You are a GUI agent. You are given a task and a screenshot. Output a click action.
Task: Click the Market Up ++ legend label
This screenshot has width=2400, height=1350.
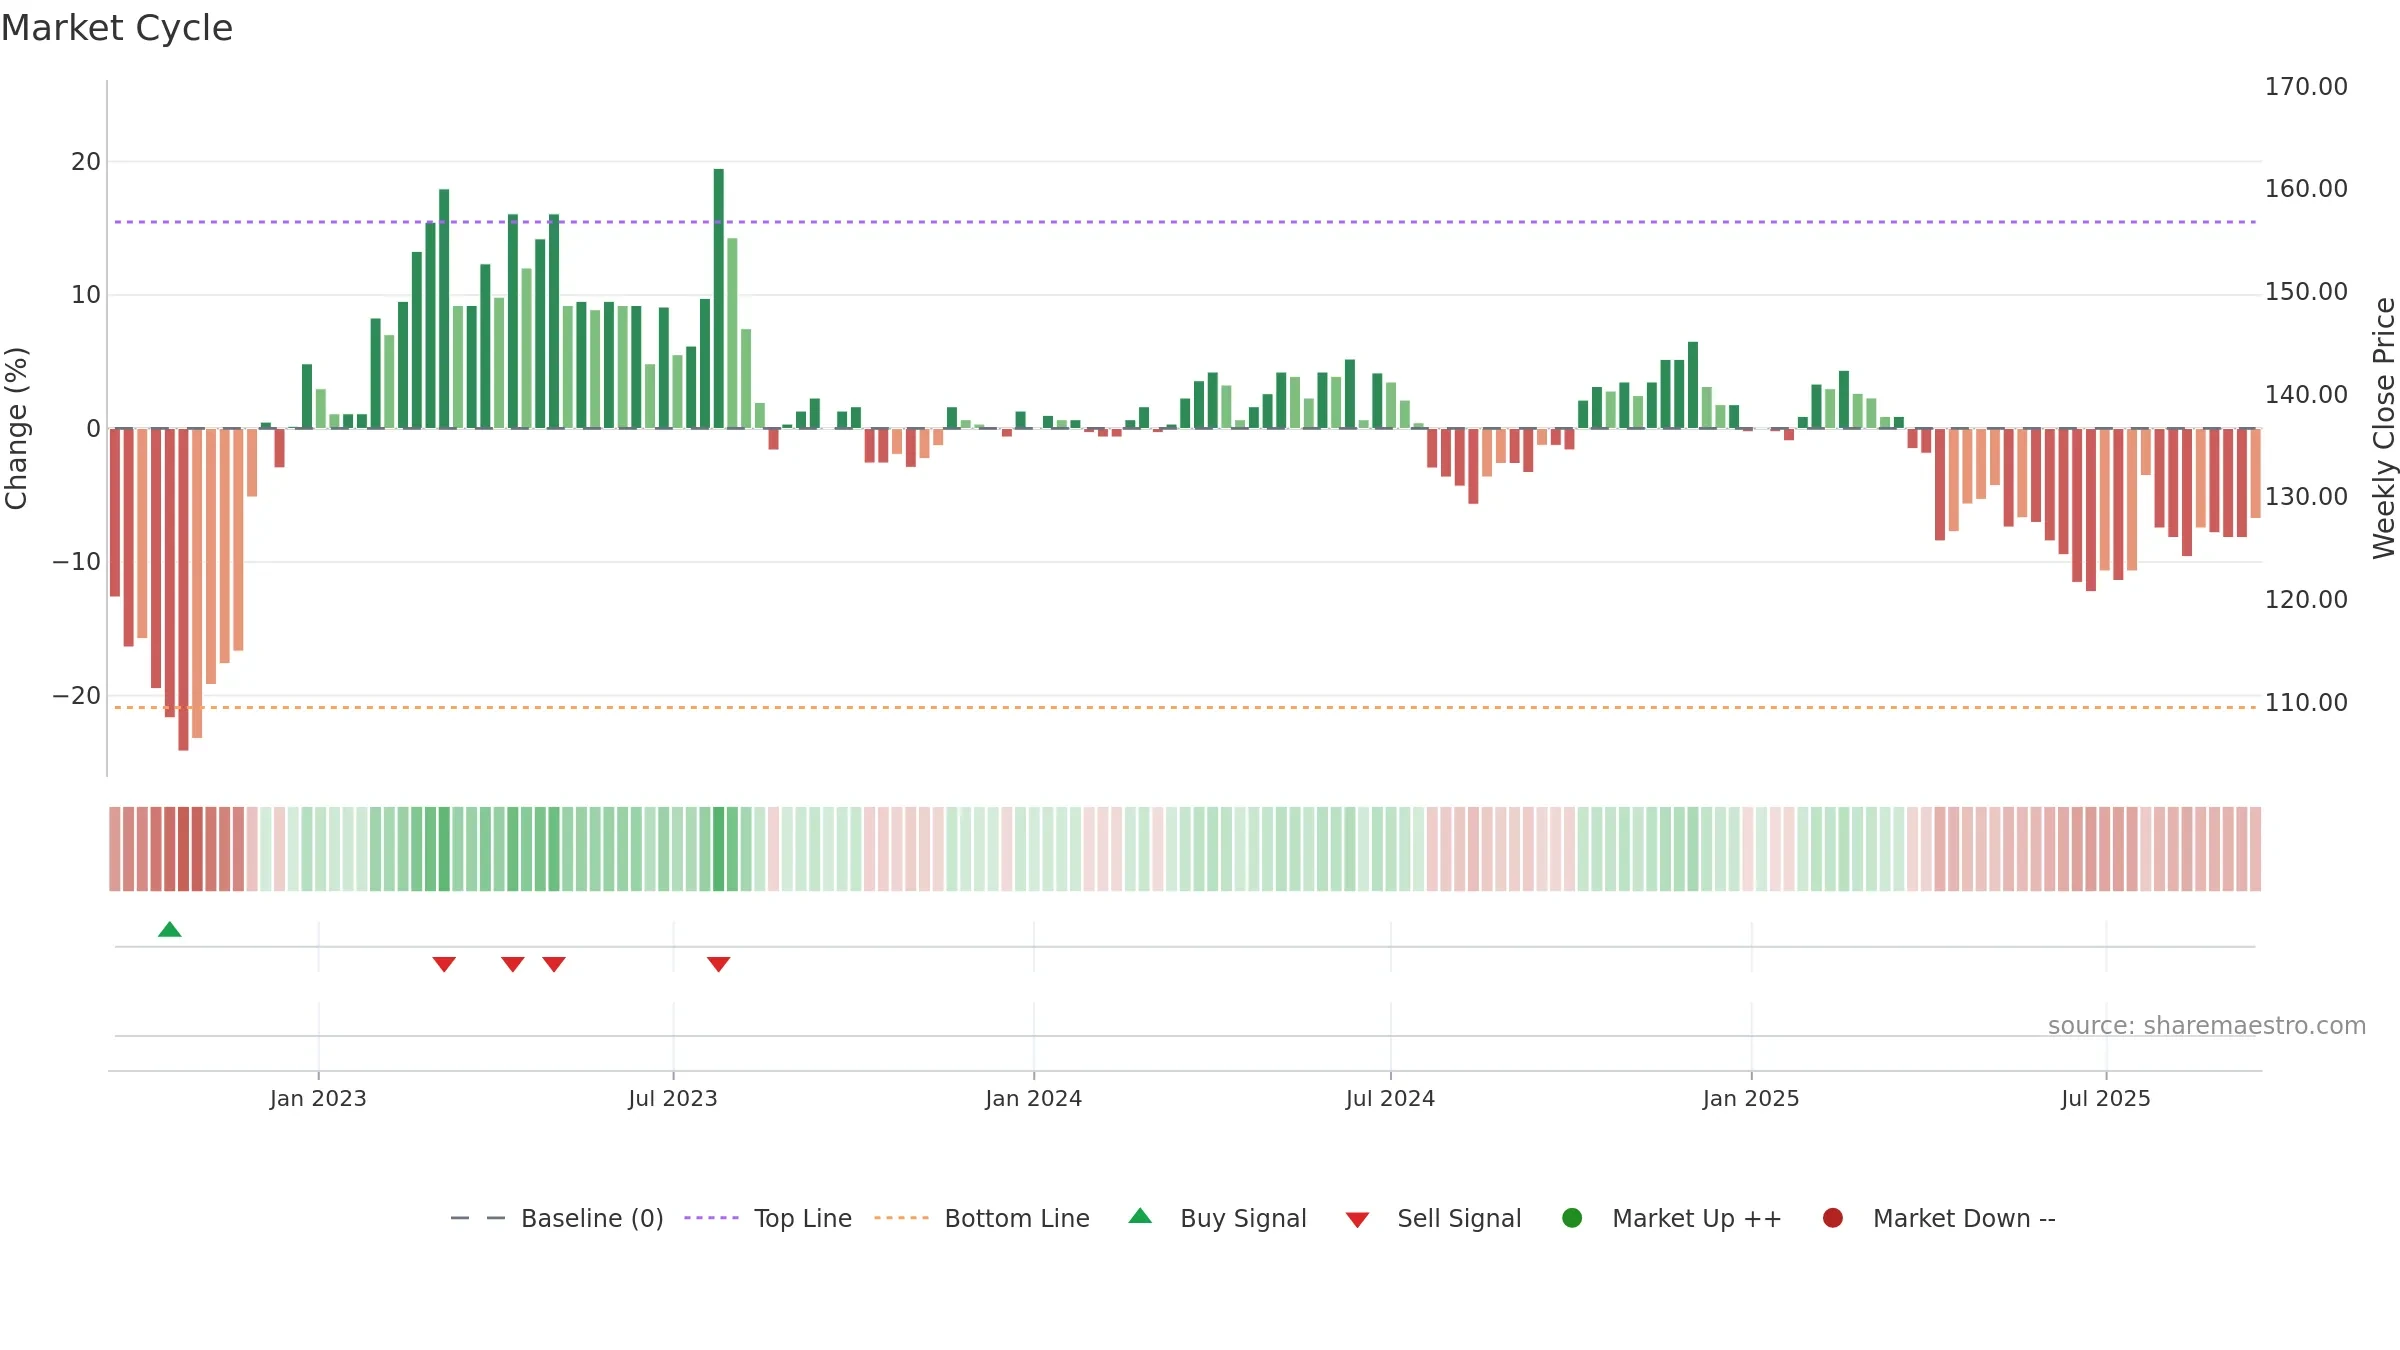1697,1219
